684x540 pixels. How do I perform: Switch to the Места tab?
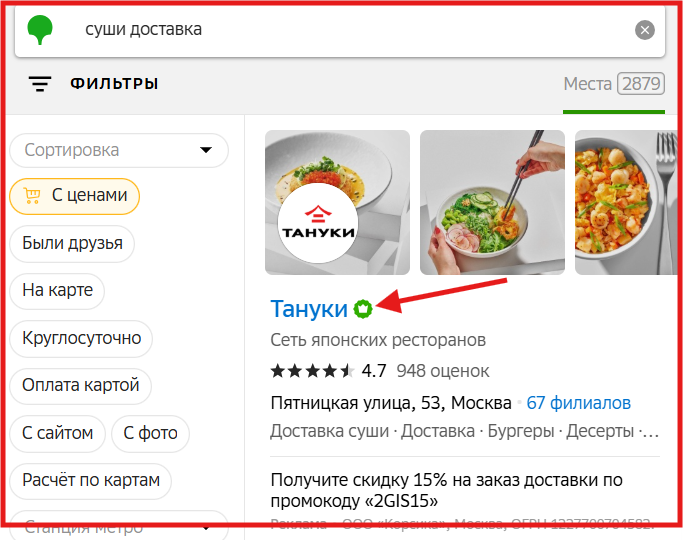[x=614, y=84]
